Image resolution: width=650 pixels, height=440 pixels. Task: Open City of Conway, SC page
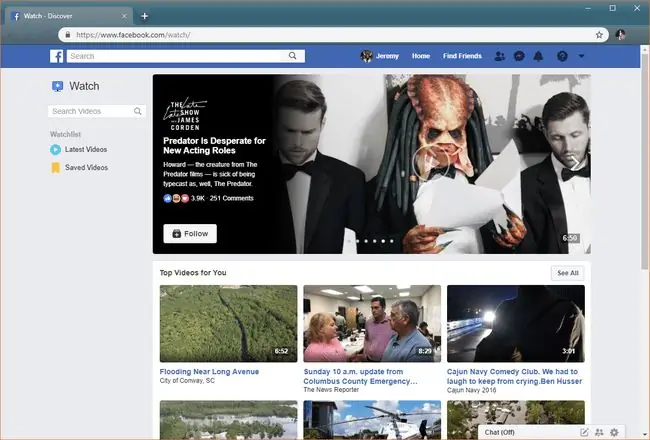point(187,381)
